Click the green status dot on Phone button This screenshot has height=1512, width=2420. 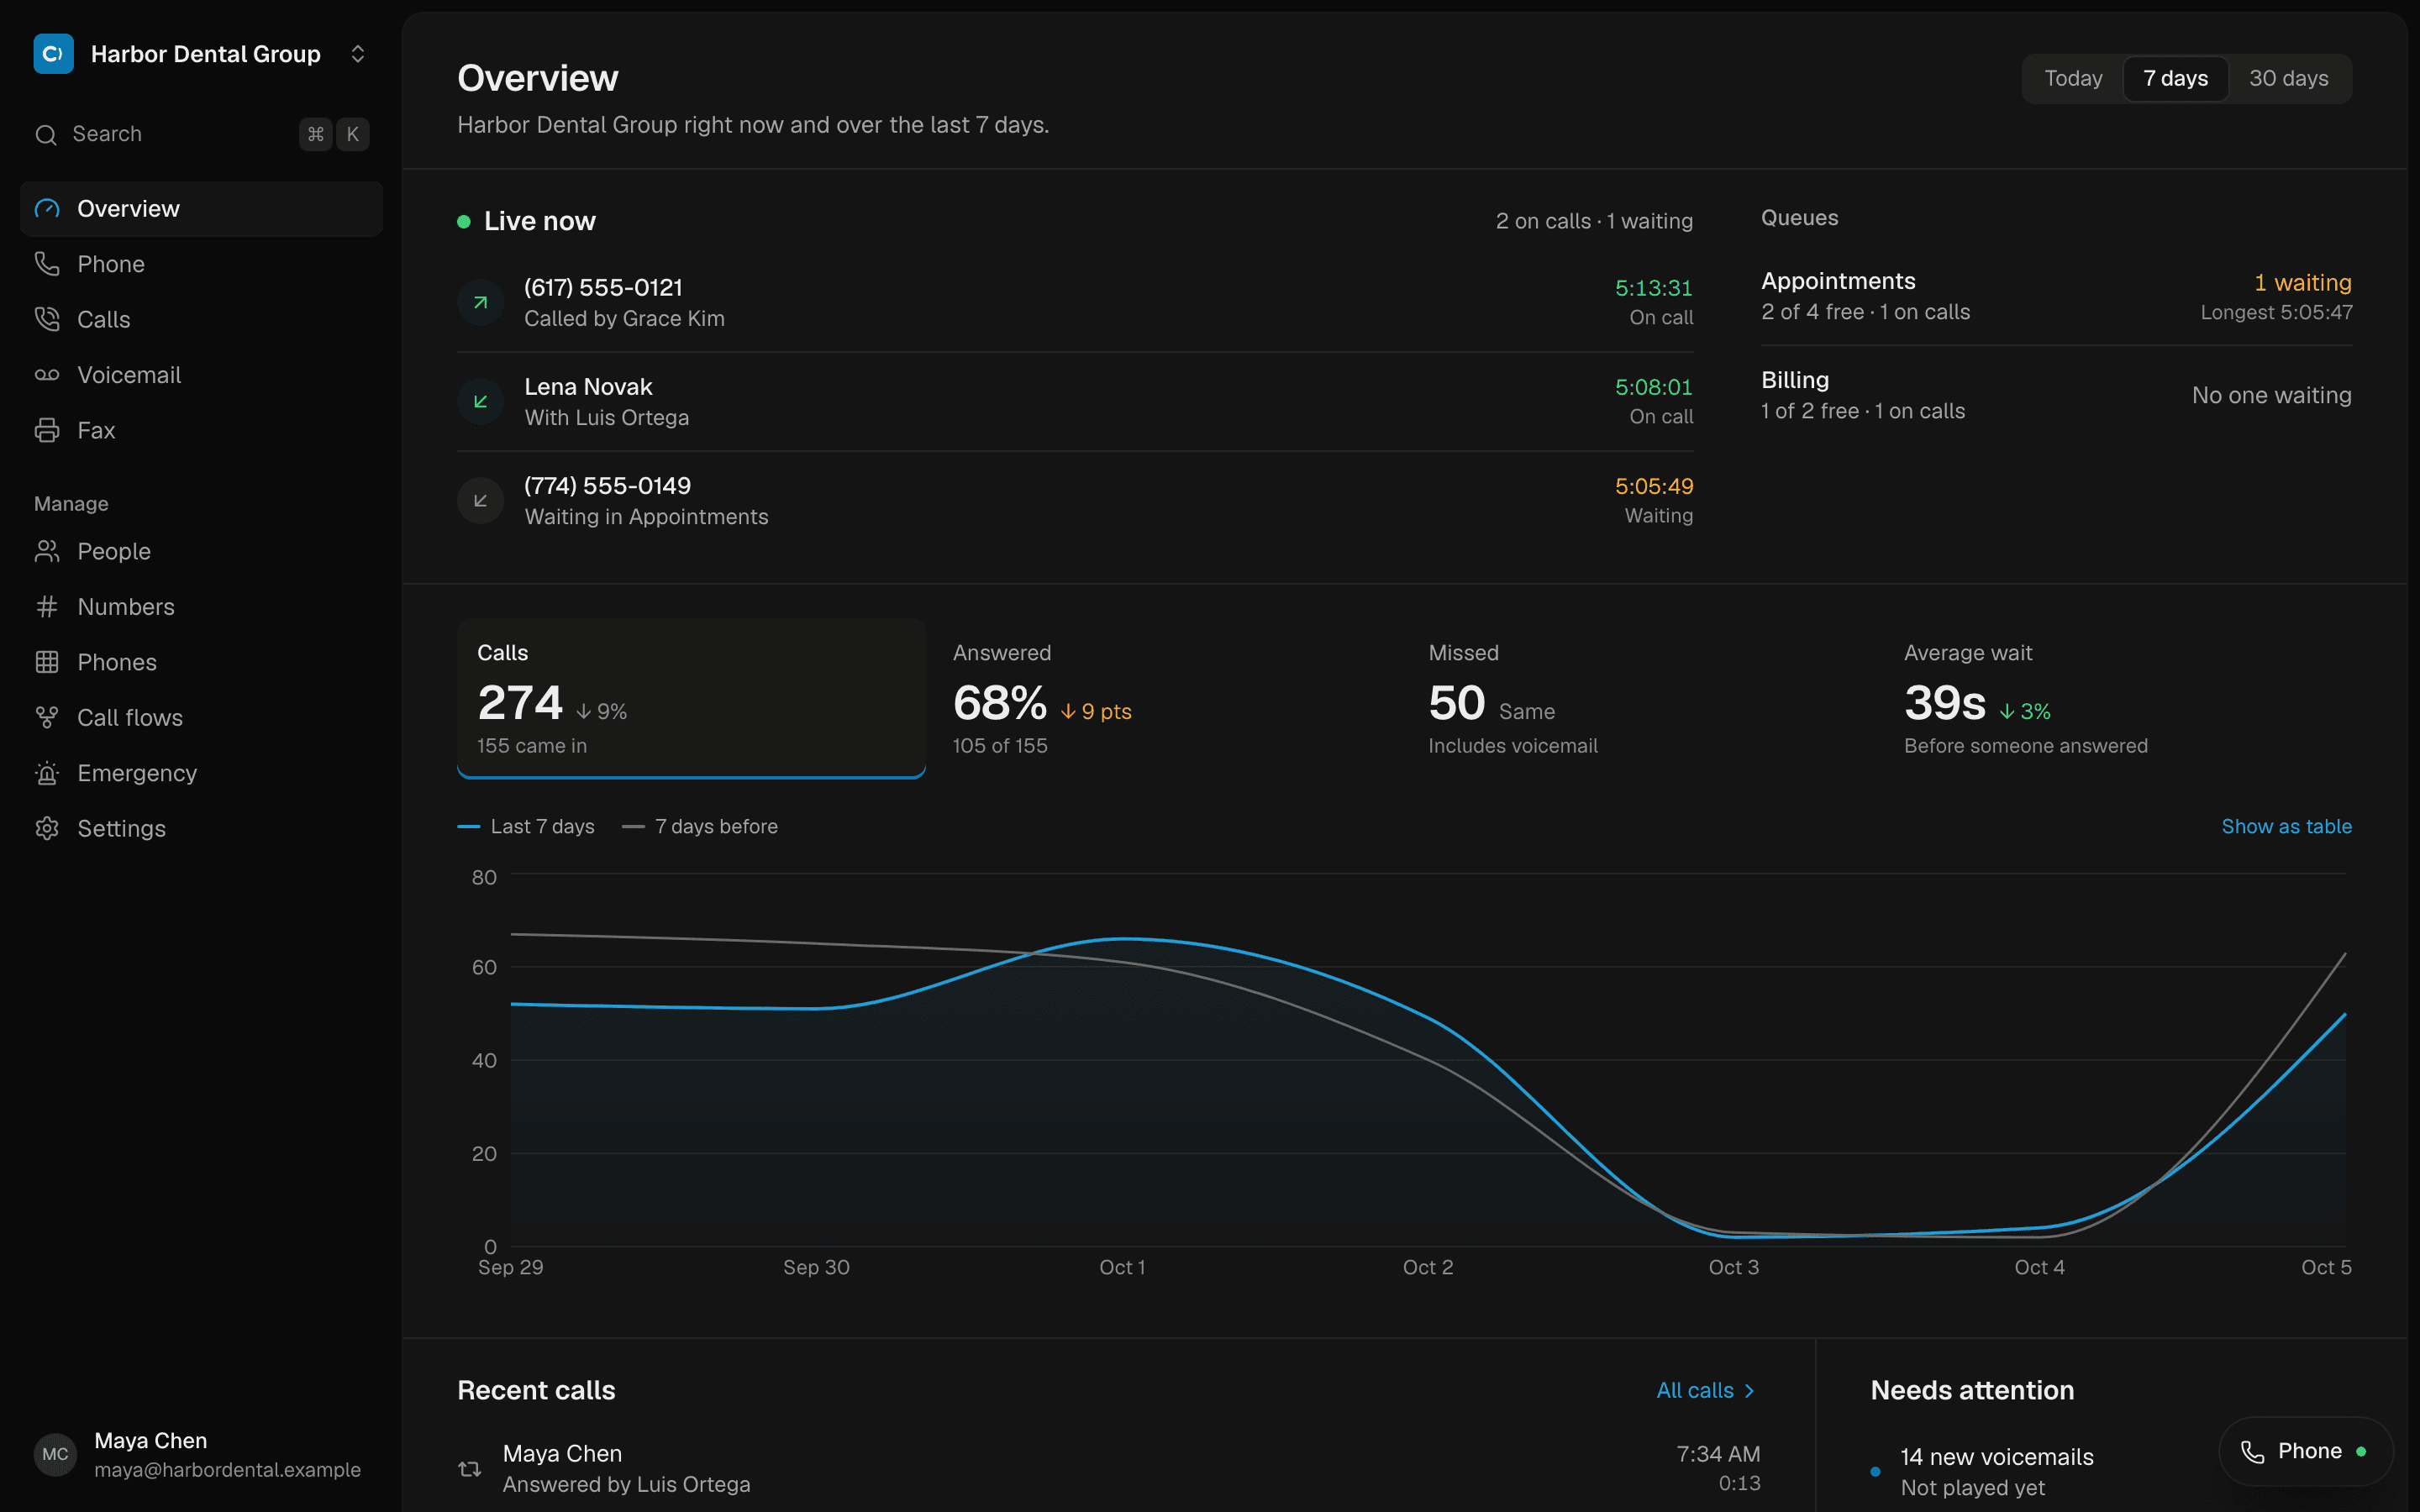(x=2361, y=1451)
